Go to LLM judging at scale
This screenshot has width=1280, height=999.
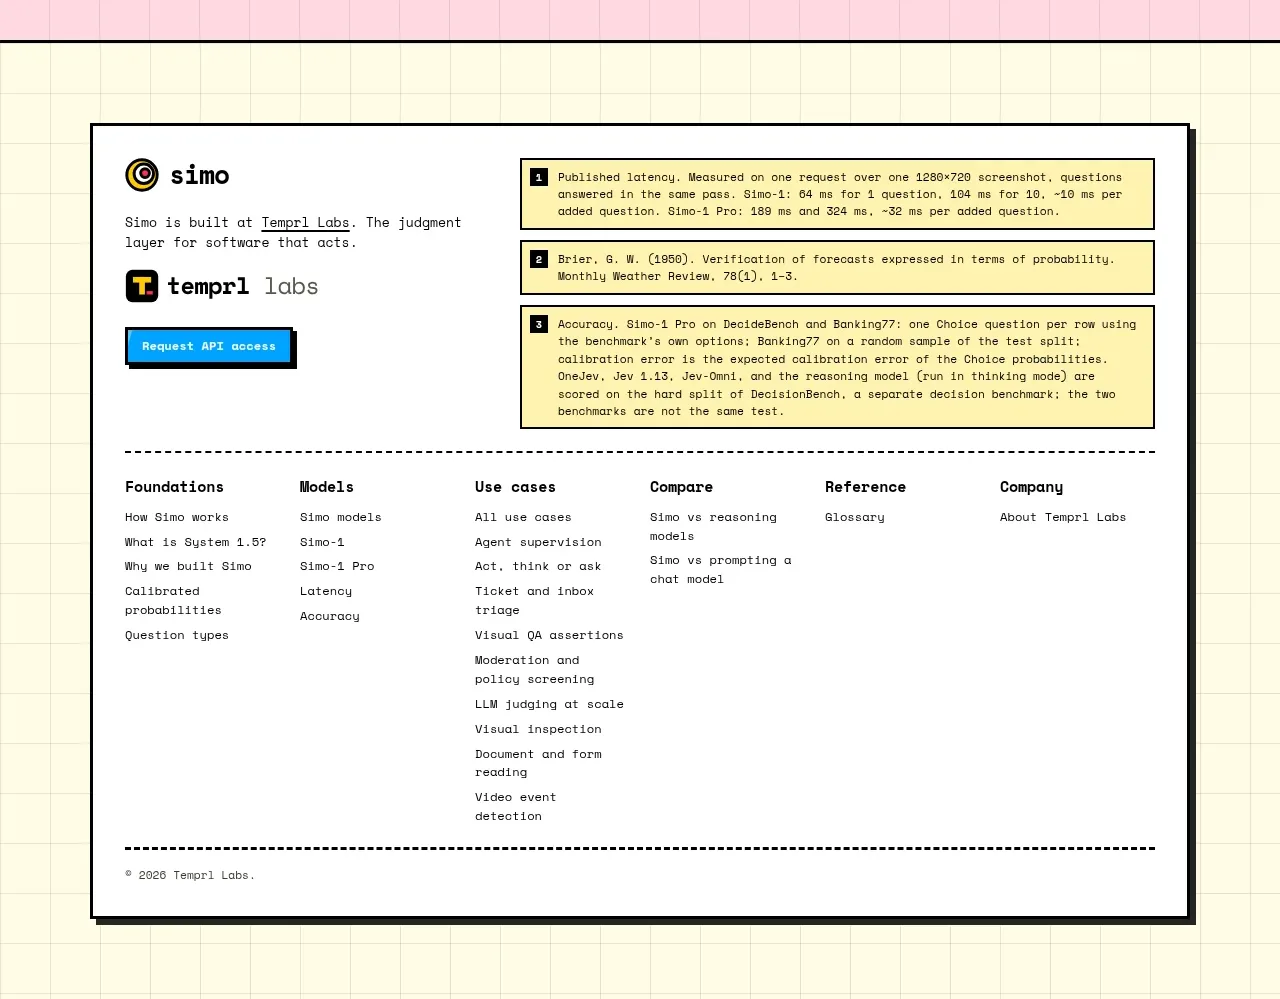[x=549, y=704]
